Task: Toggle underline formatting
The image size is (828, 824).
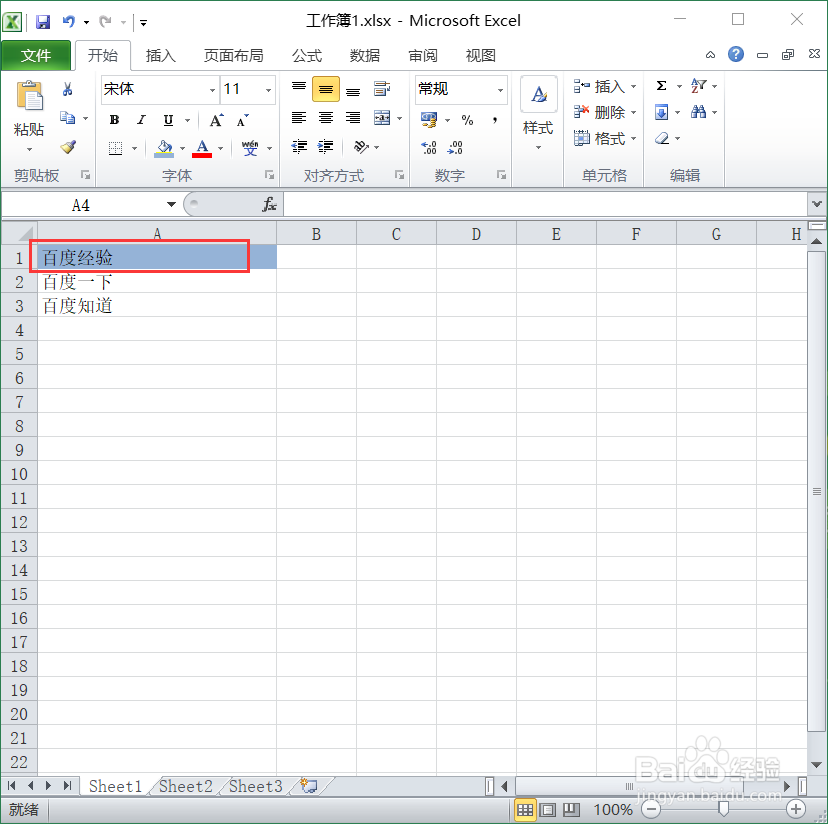Action: 168,120
